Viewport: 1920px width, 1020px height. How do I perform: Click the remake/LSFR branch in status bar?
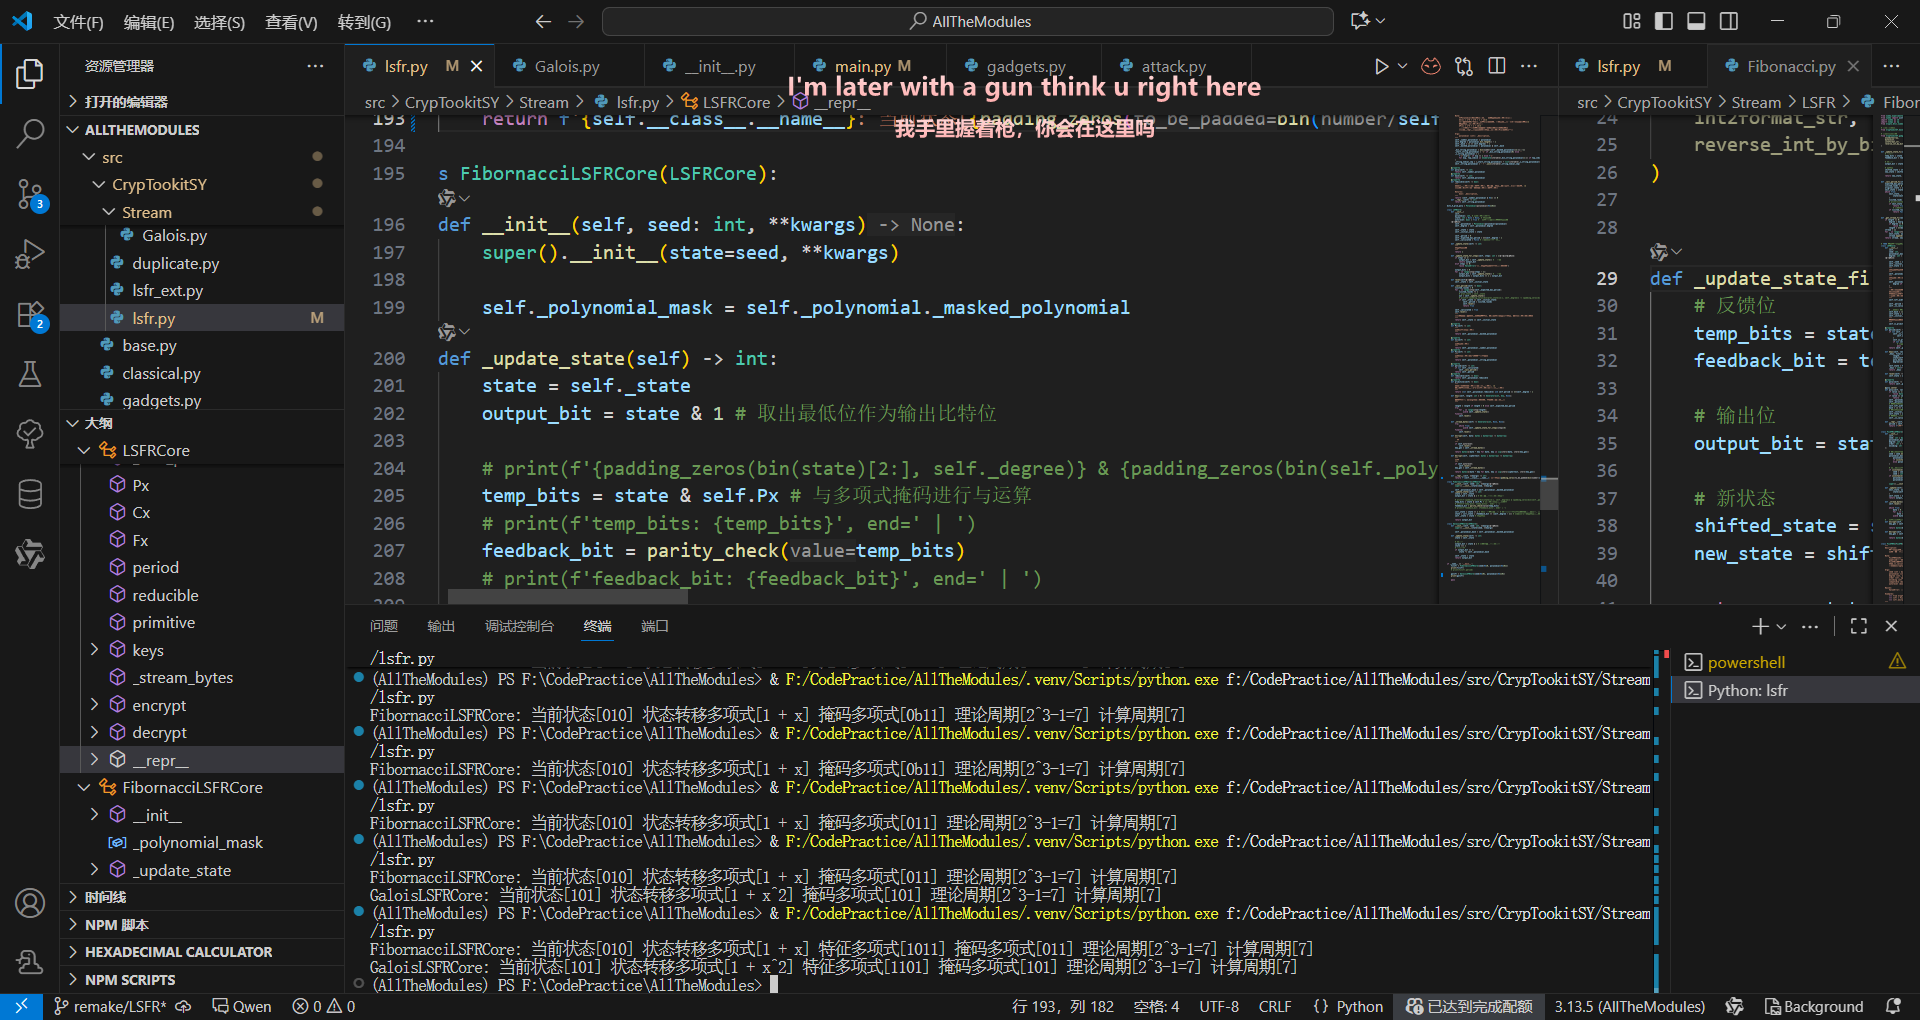click(x=110, y=1006)
